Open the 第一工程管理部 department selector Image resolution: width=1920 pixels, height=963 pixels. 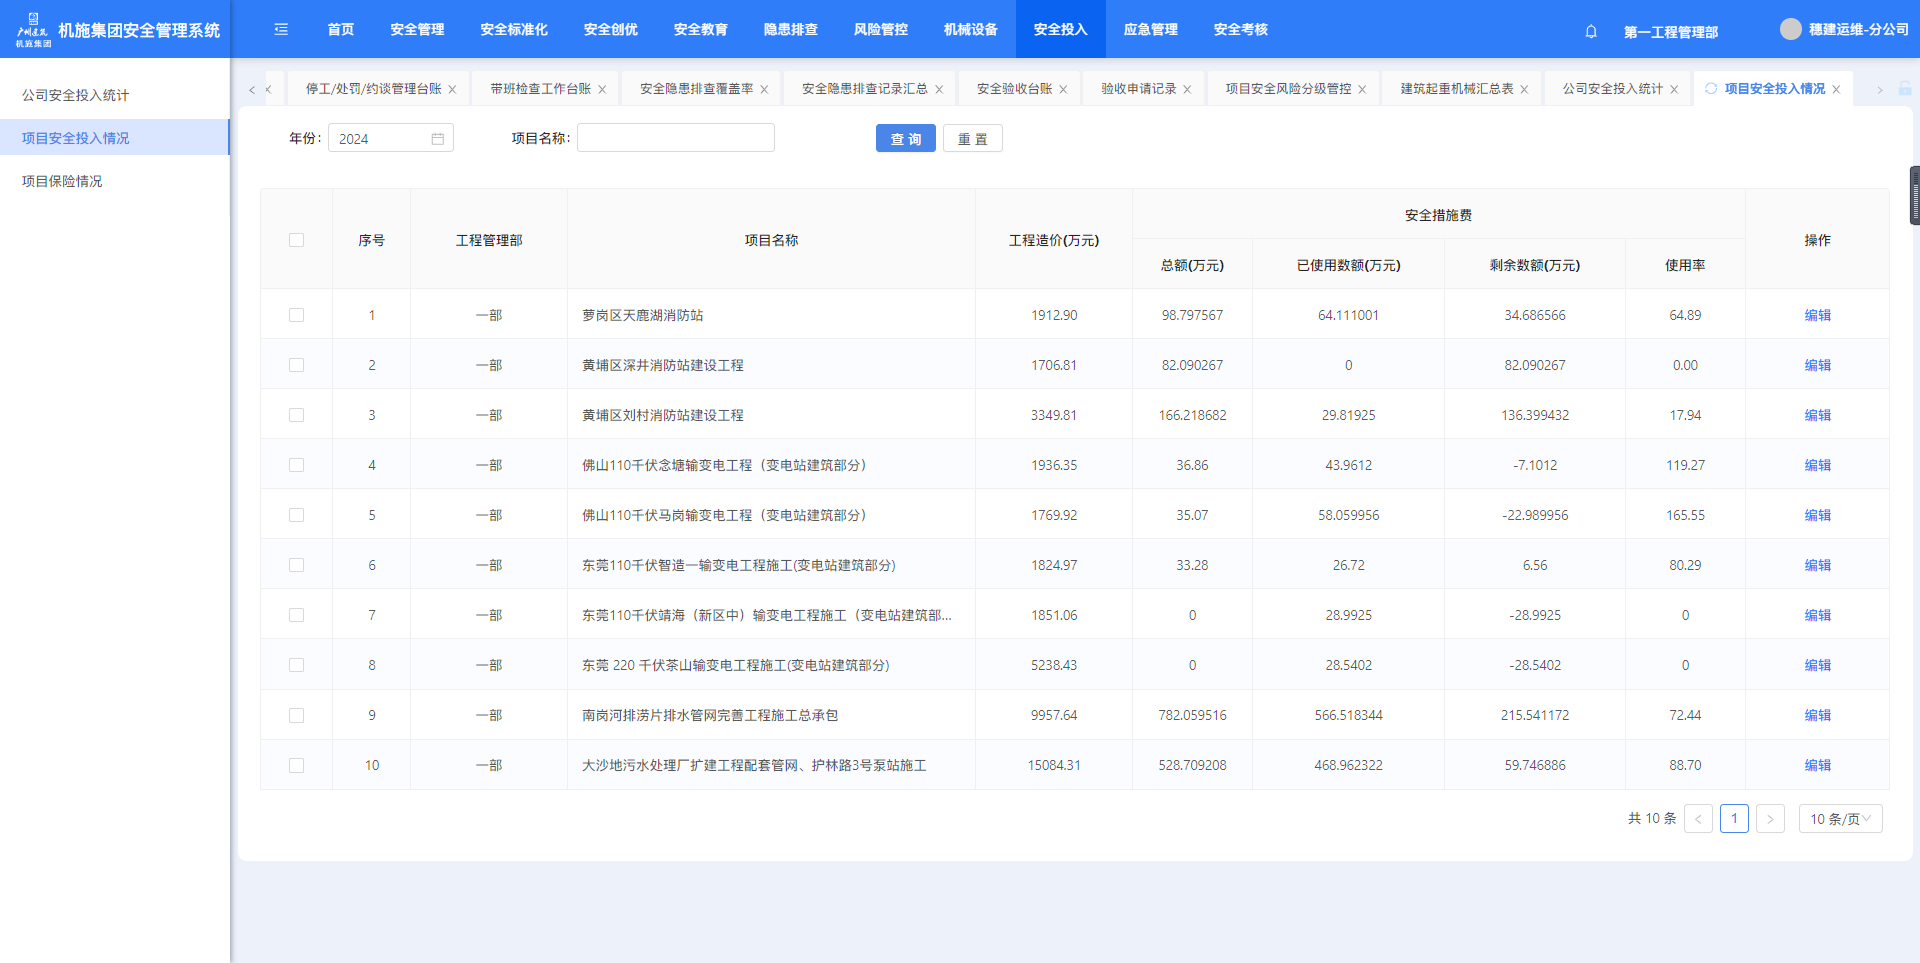pos(1670,31)
